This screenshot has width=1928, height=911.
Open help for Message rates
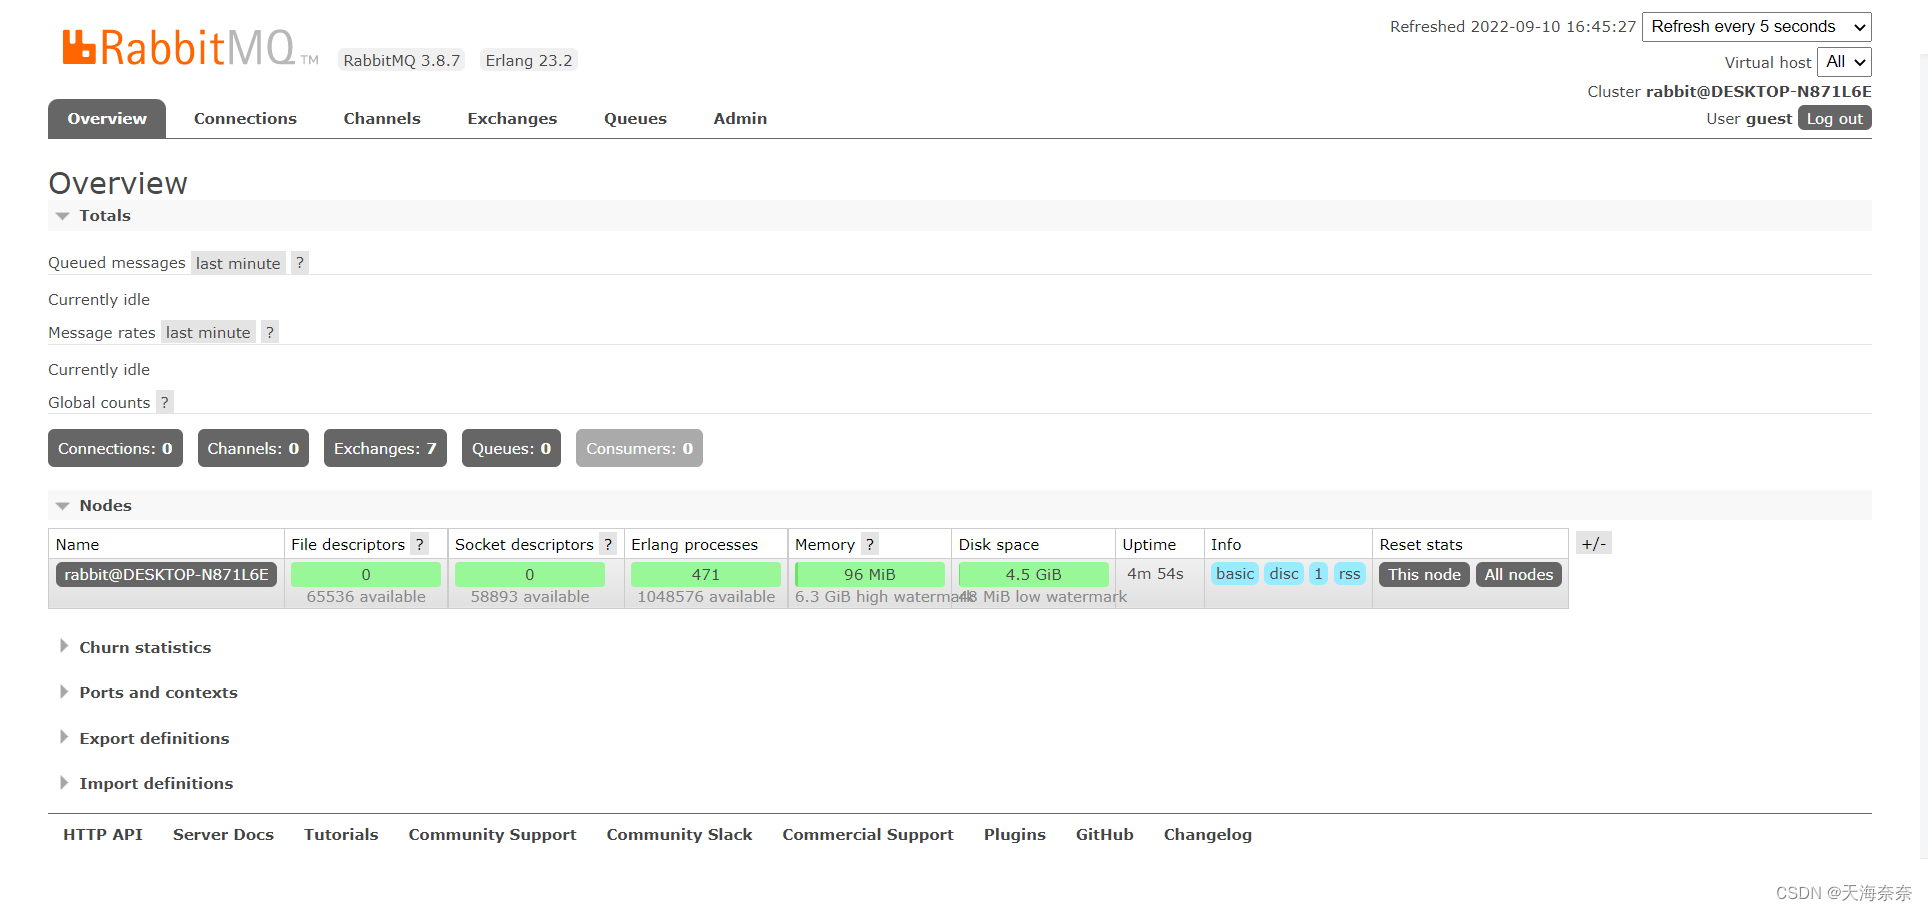tap(270, 332)
